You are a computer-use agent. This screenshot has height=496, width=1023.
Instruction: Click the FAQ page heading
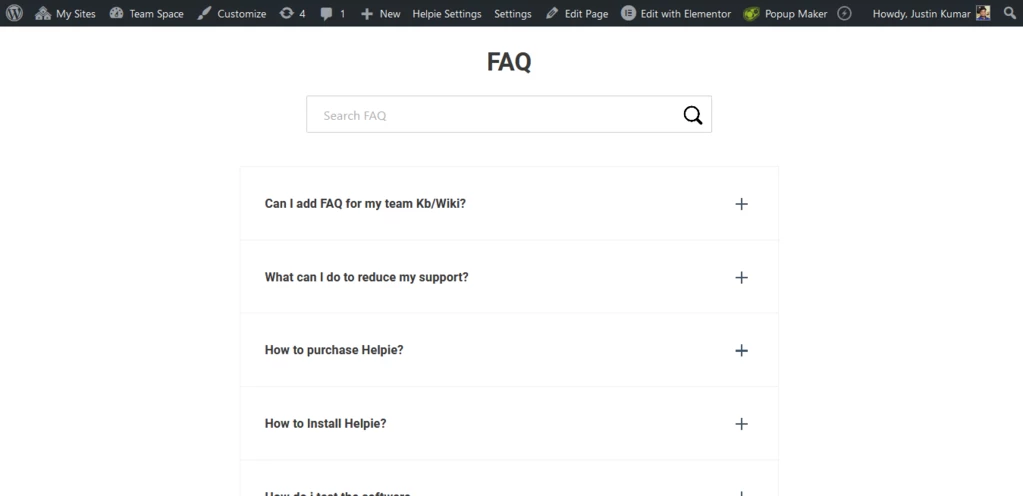pos(509,62)
